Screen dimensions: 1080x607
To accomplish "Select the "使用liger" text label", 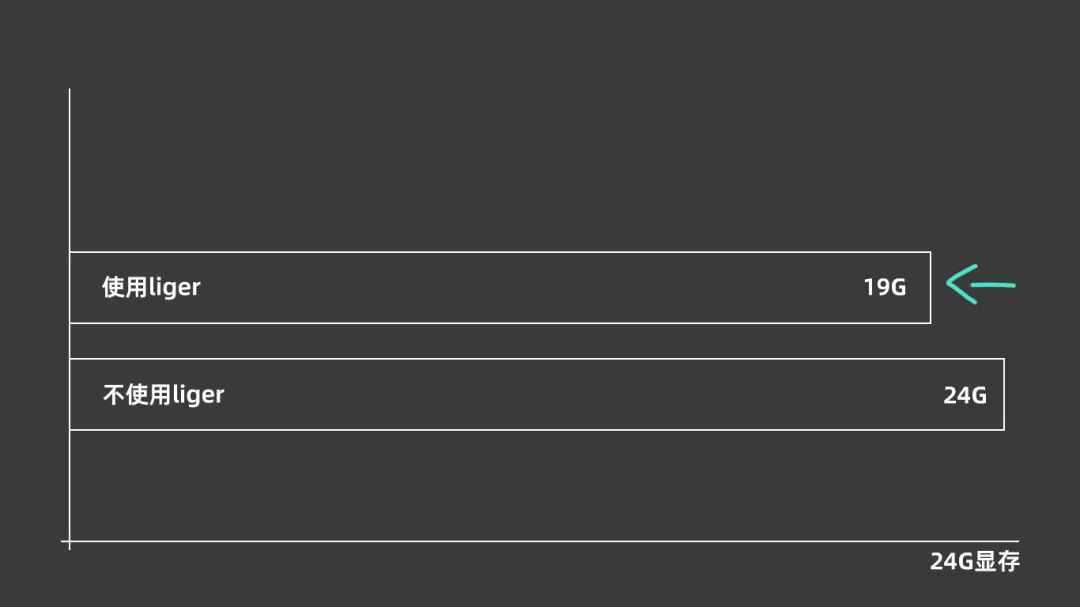I will pyautogui.click(x=151, y=287).
